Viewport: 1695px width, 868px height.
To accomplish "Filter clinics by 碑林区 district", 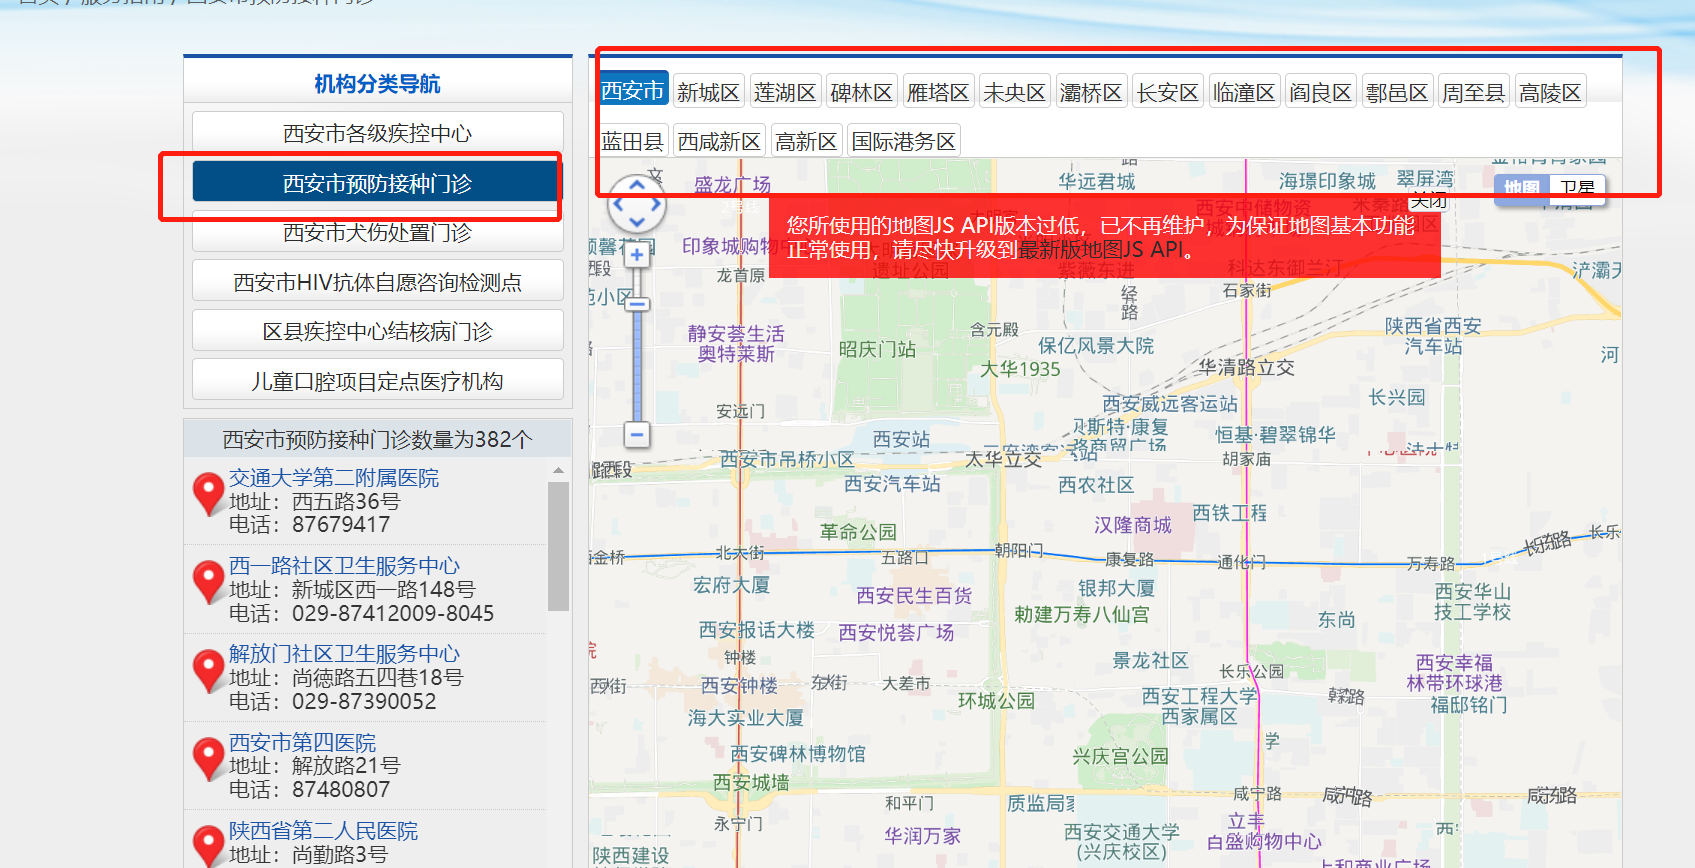I will pyautogui.click(x=861, y=93).
